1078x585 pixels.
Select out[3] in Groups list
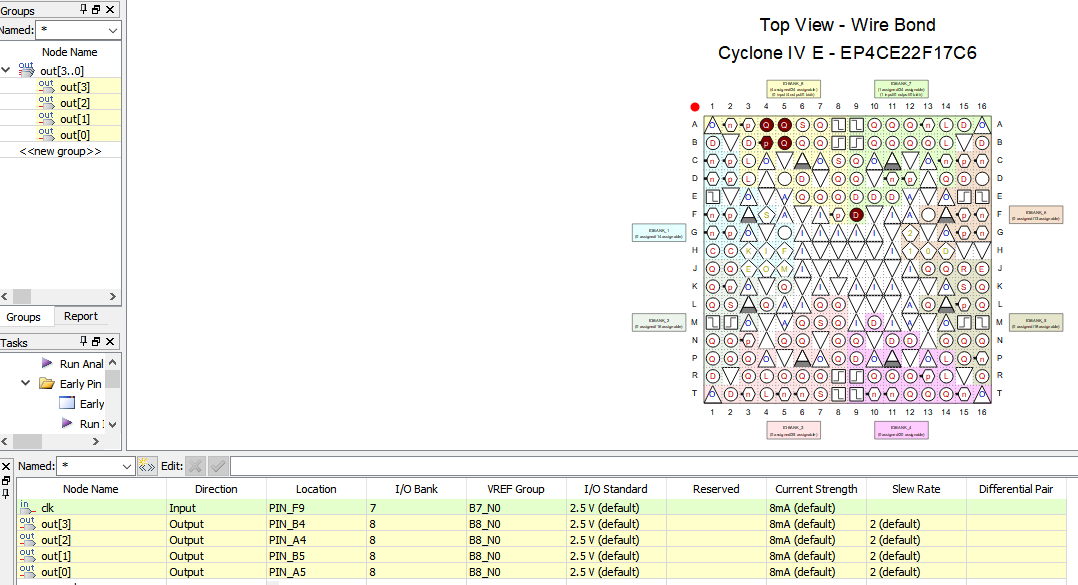(75, 87)
